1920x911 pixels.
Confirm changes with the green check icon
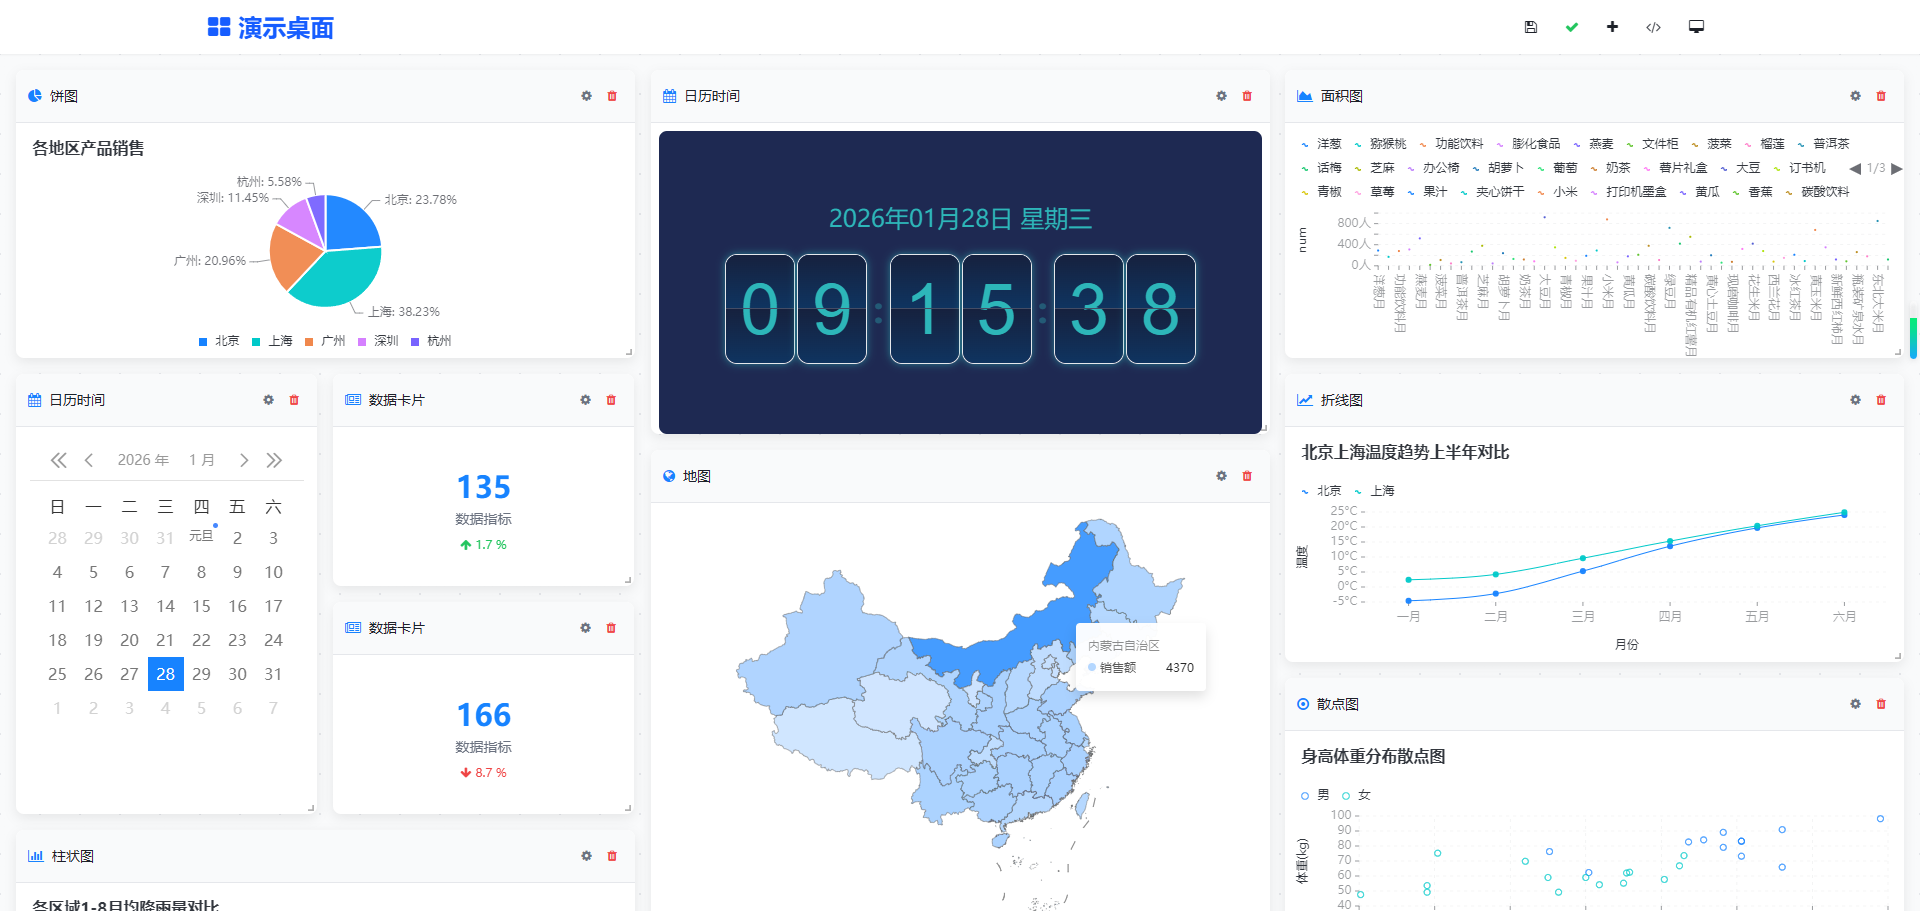point(1571,27)
